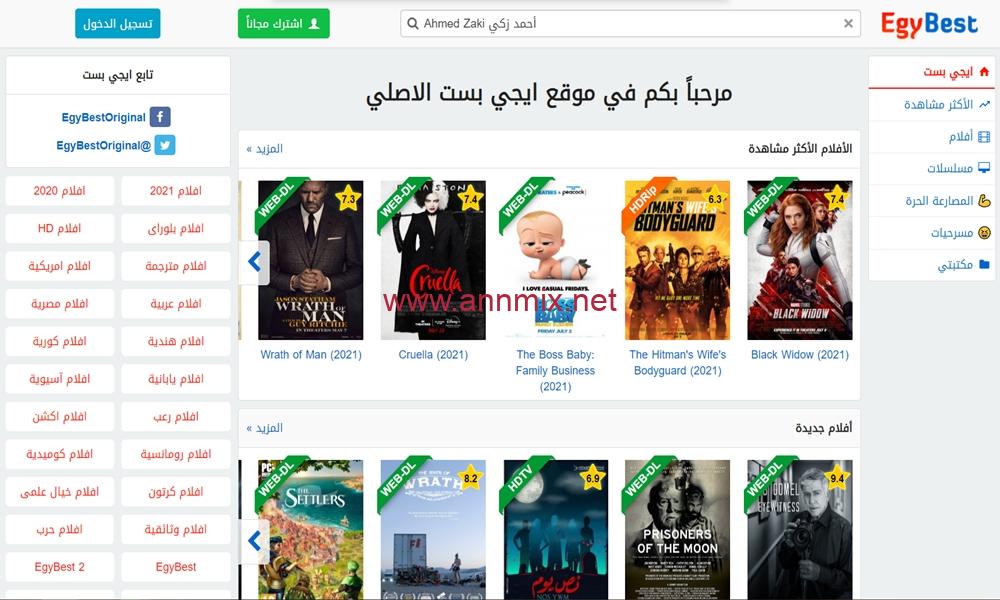Click The Hitman's Wife's Bodyguard title
Screen dimensions: 1000x600
pos(677,362)
